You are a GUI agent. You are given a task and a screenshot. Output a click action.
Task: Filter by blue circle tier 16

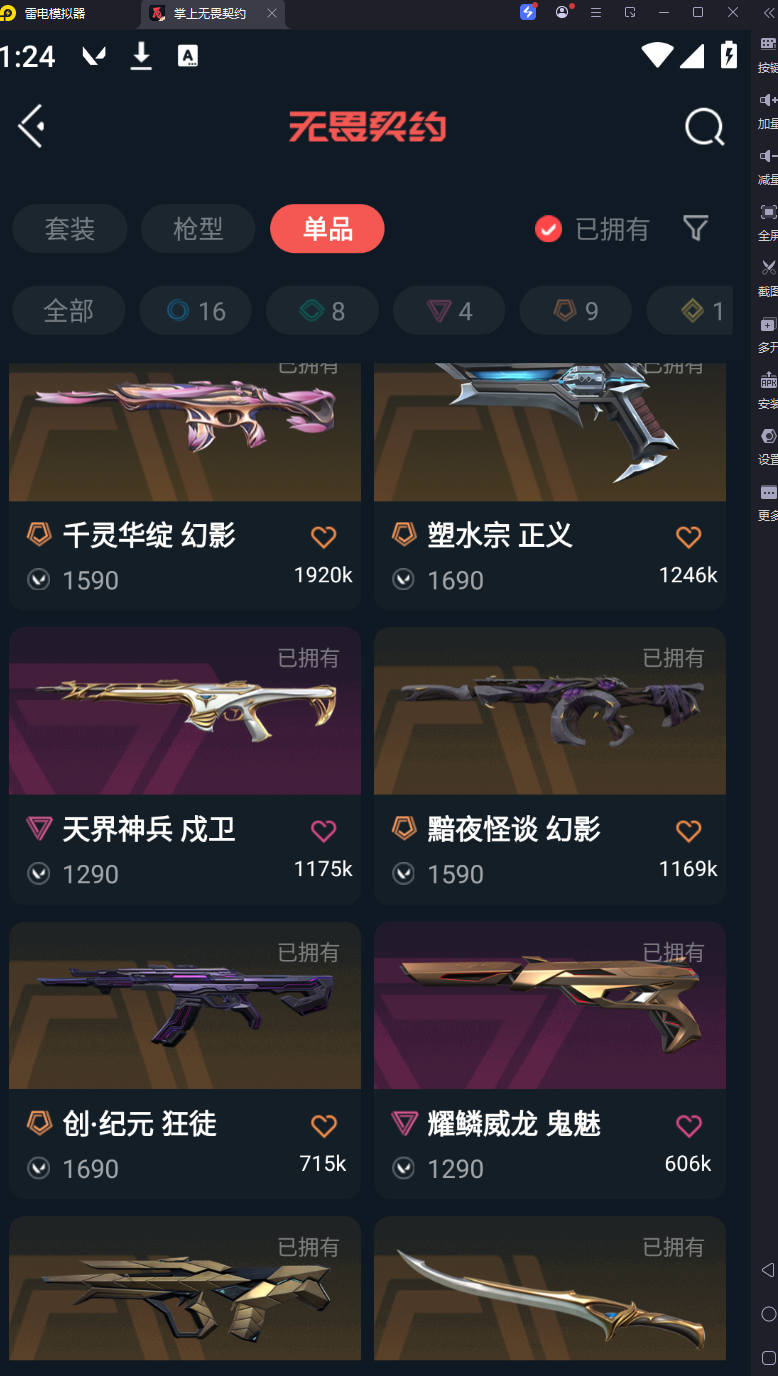click(x=196, y=311)
